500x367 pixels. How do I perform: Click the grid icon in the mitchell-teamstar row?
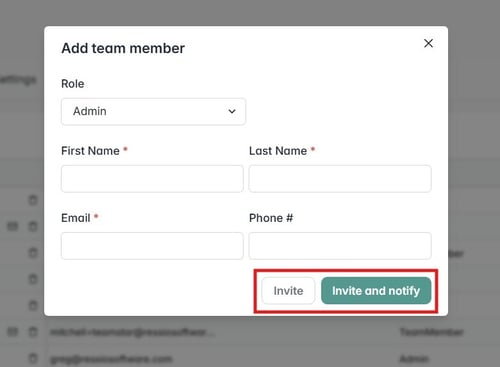pos(13,332)
